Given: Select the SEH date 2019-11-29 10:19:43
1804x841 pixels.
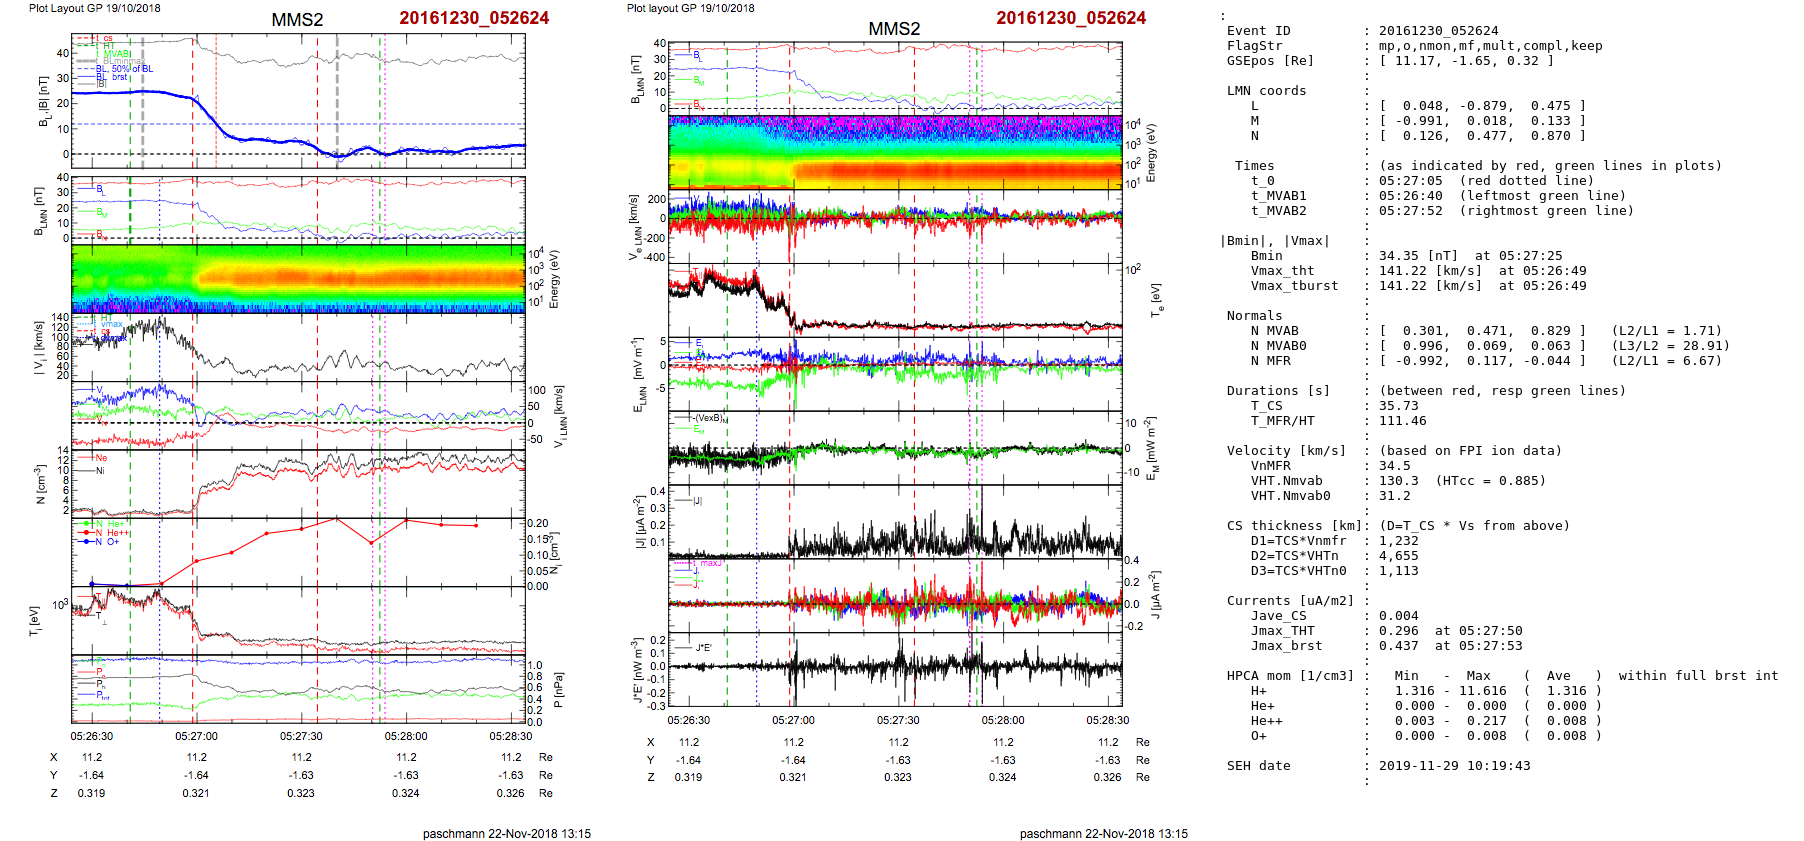Looking at the screenshot, I should pos(1455,766).
